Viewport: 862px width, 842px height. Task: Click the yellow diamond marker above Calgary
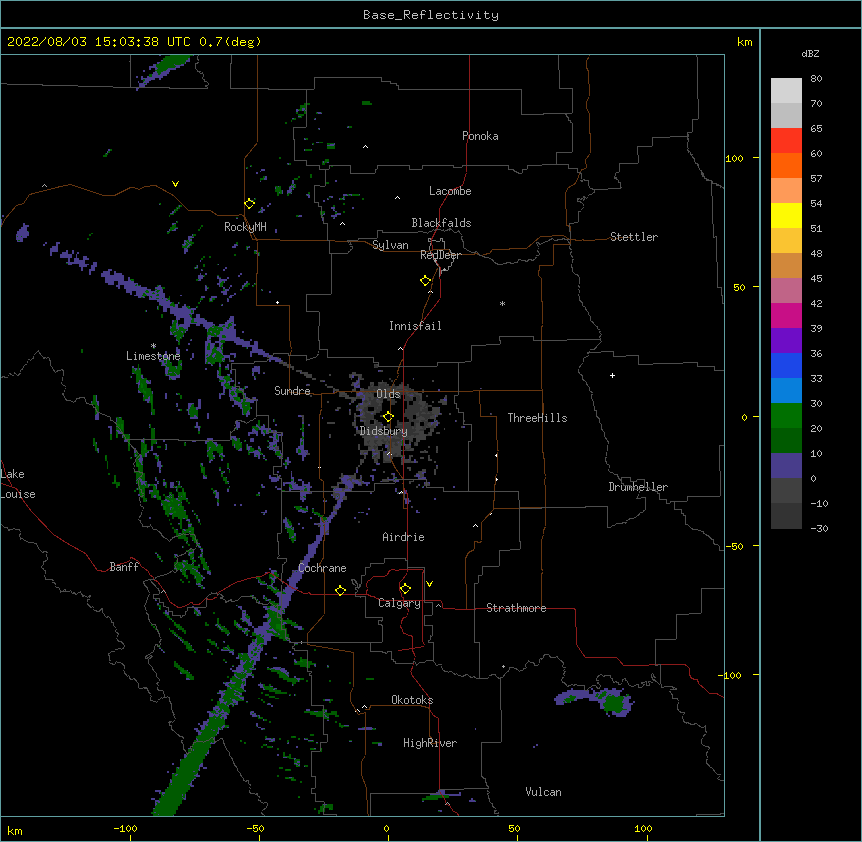405,589
